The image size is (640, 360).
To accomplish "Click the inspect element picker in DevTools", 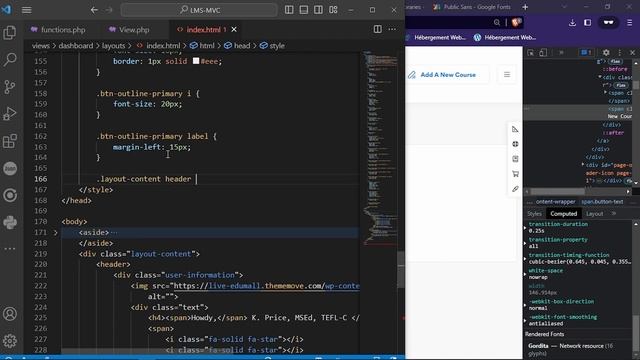I will 531,53.
